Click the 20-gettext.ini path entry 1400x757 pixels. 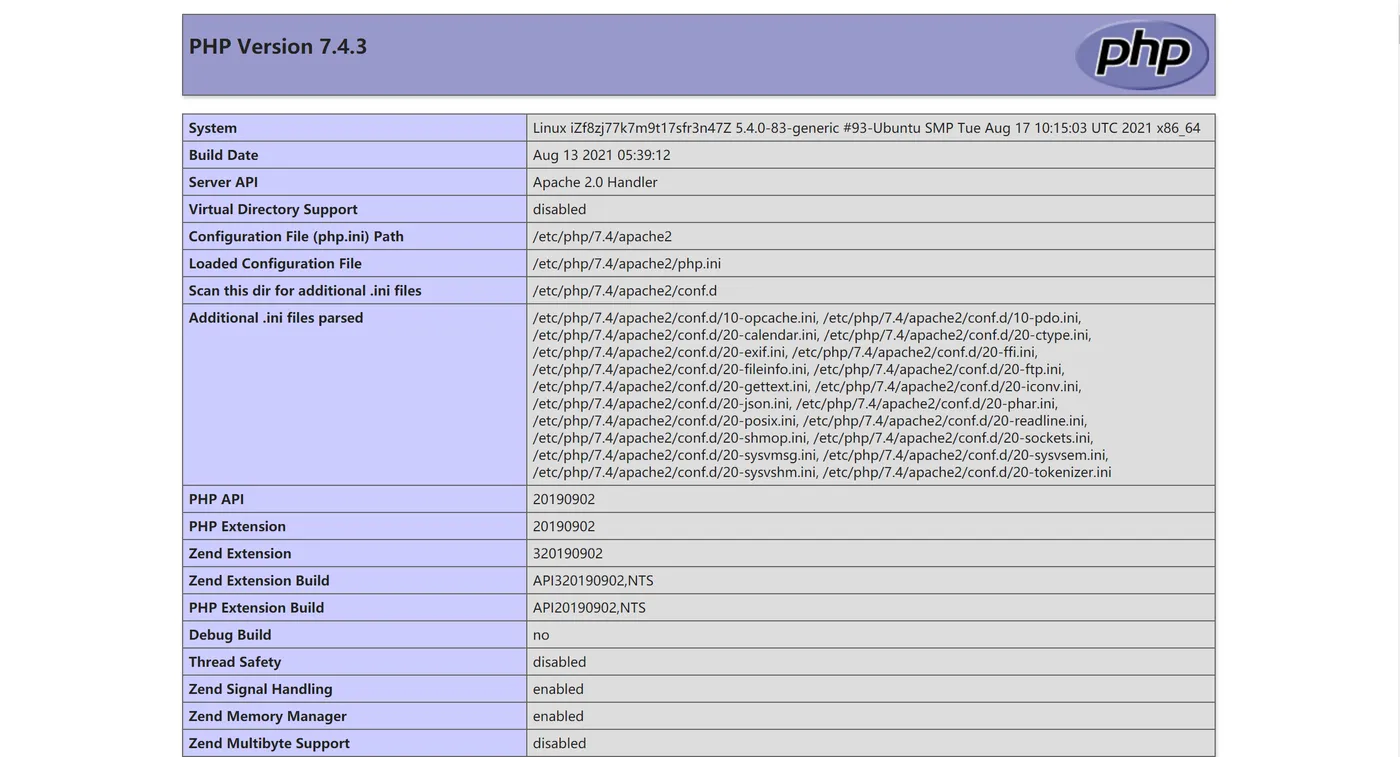click(672, 386)
